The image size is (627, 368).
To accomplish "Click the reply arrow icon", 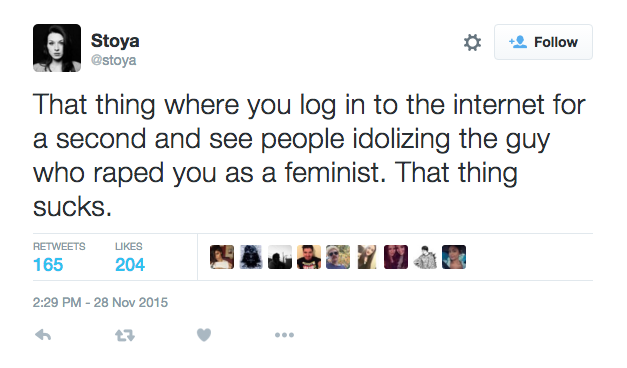I will (x=43, y=335).
